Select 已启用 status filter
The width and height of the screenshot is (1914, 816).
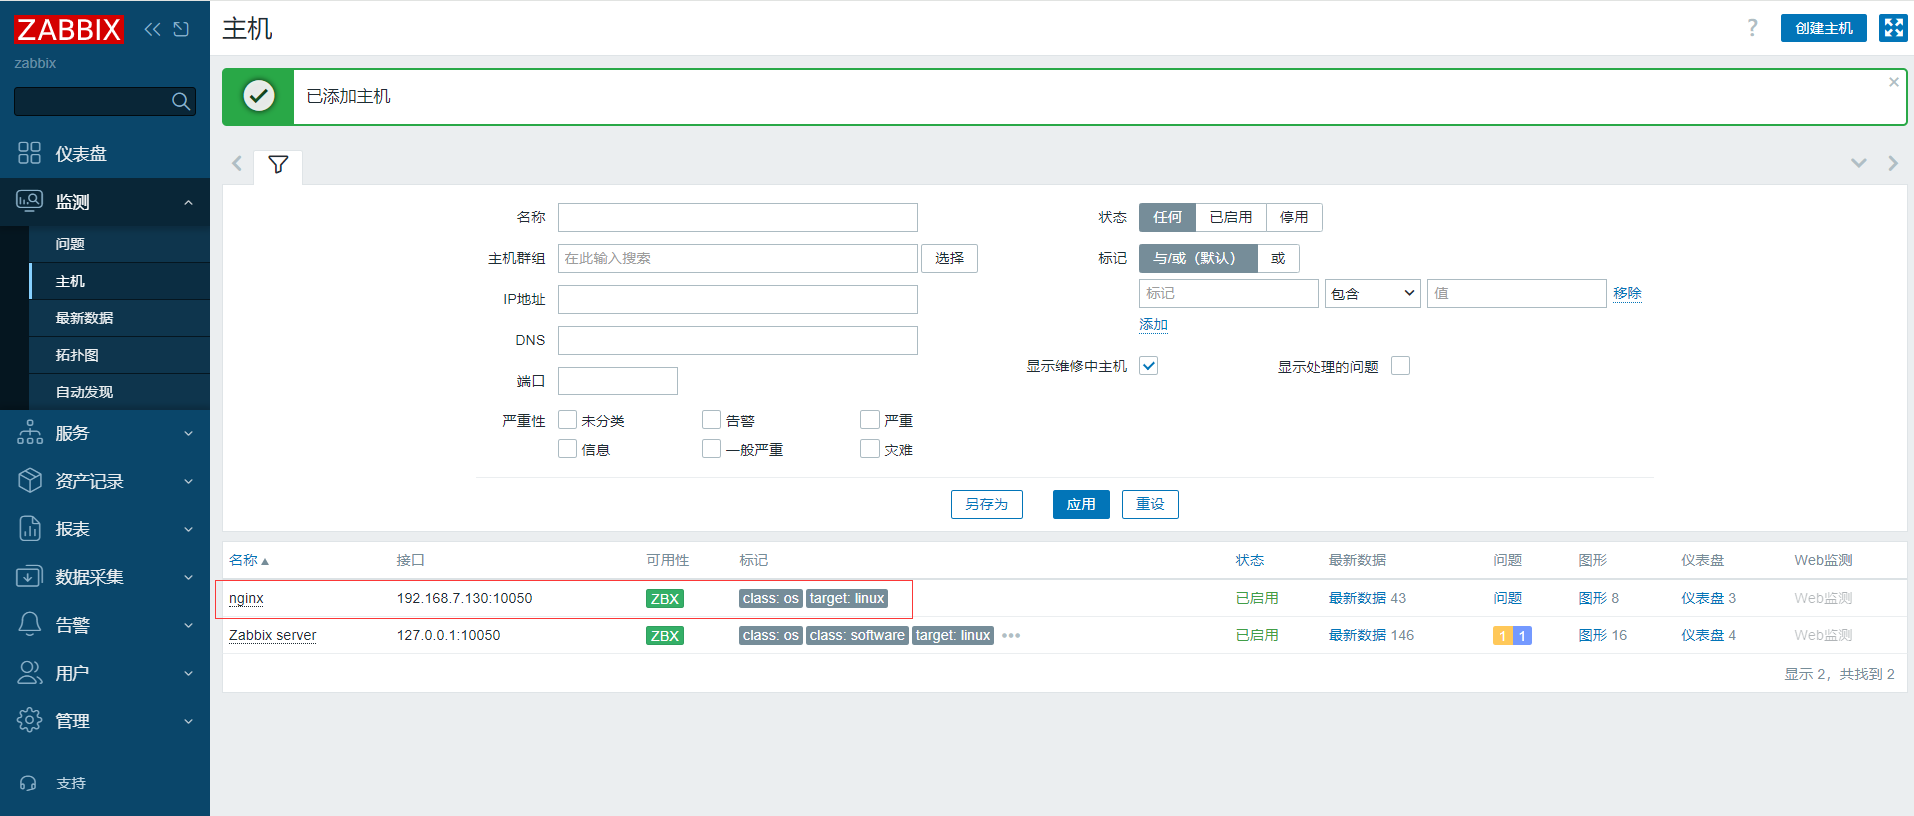tap(1230, 217)
